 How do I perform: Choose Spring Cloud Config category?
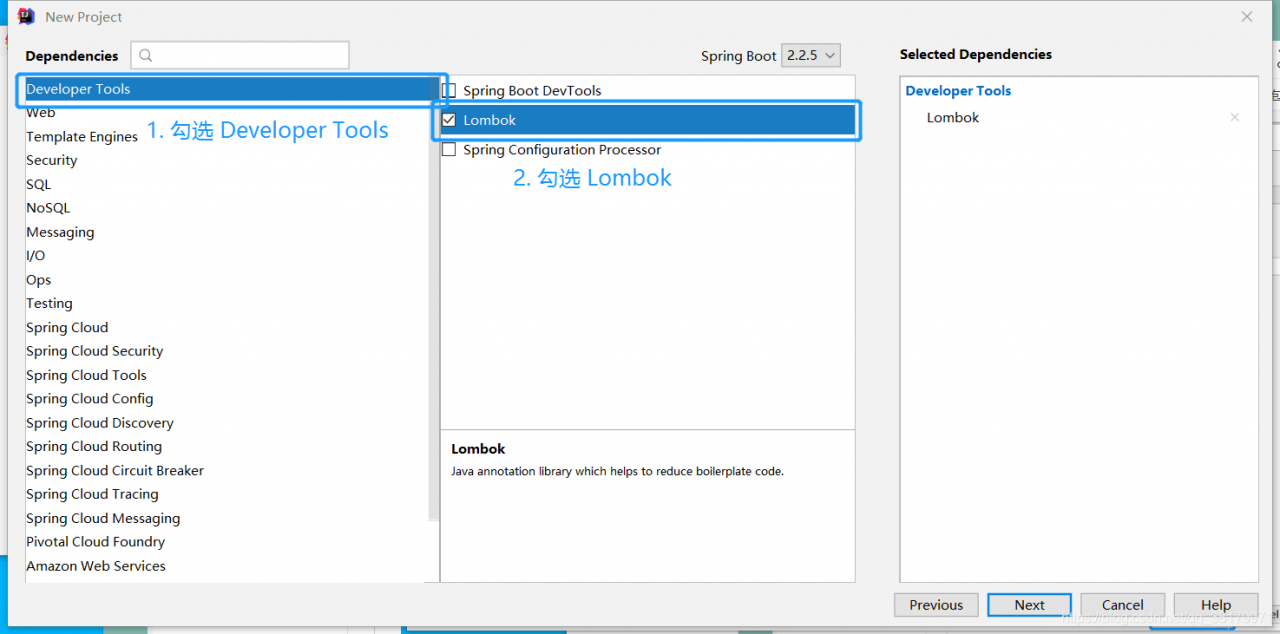(90, 399)
